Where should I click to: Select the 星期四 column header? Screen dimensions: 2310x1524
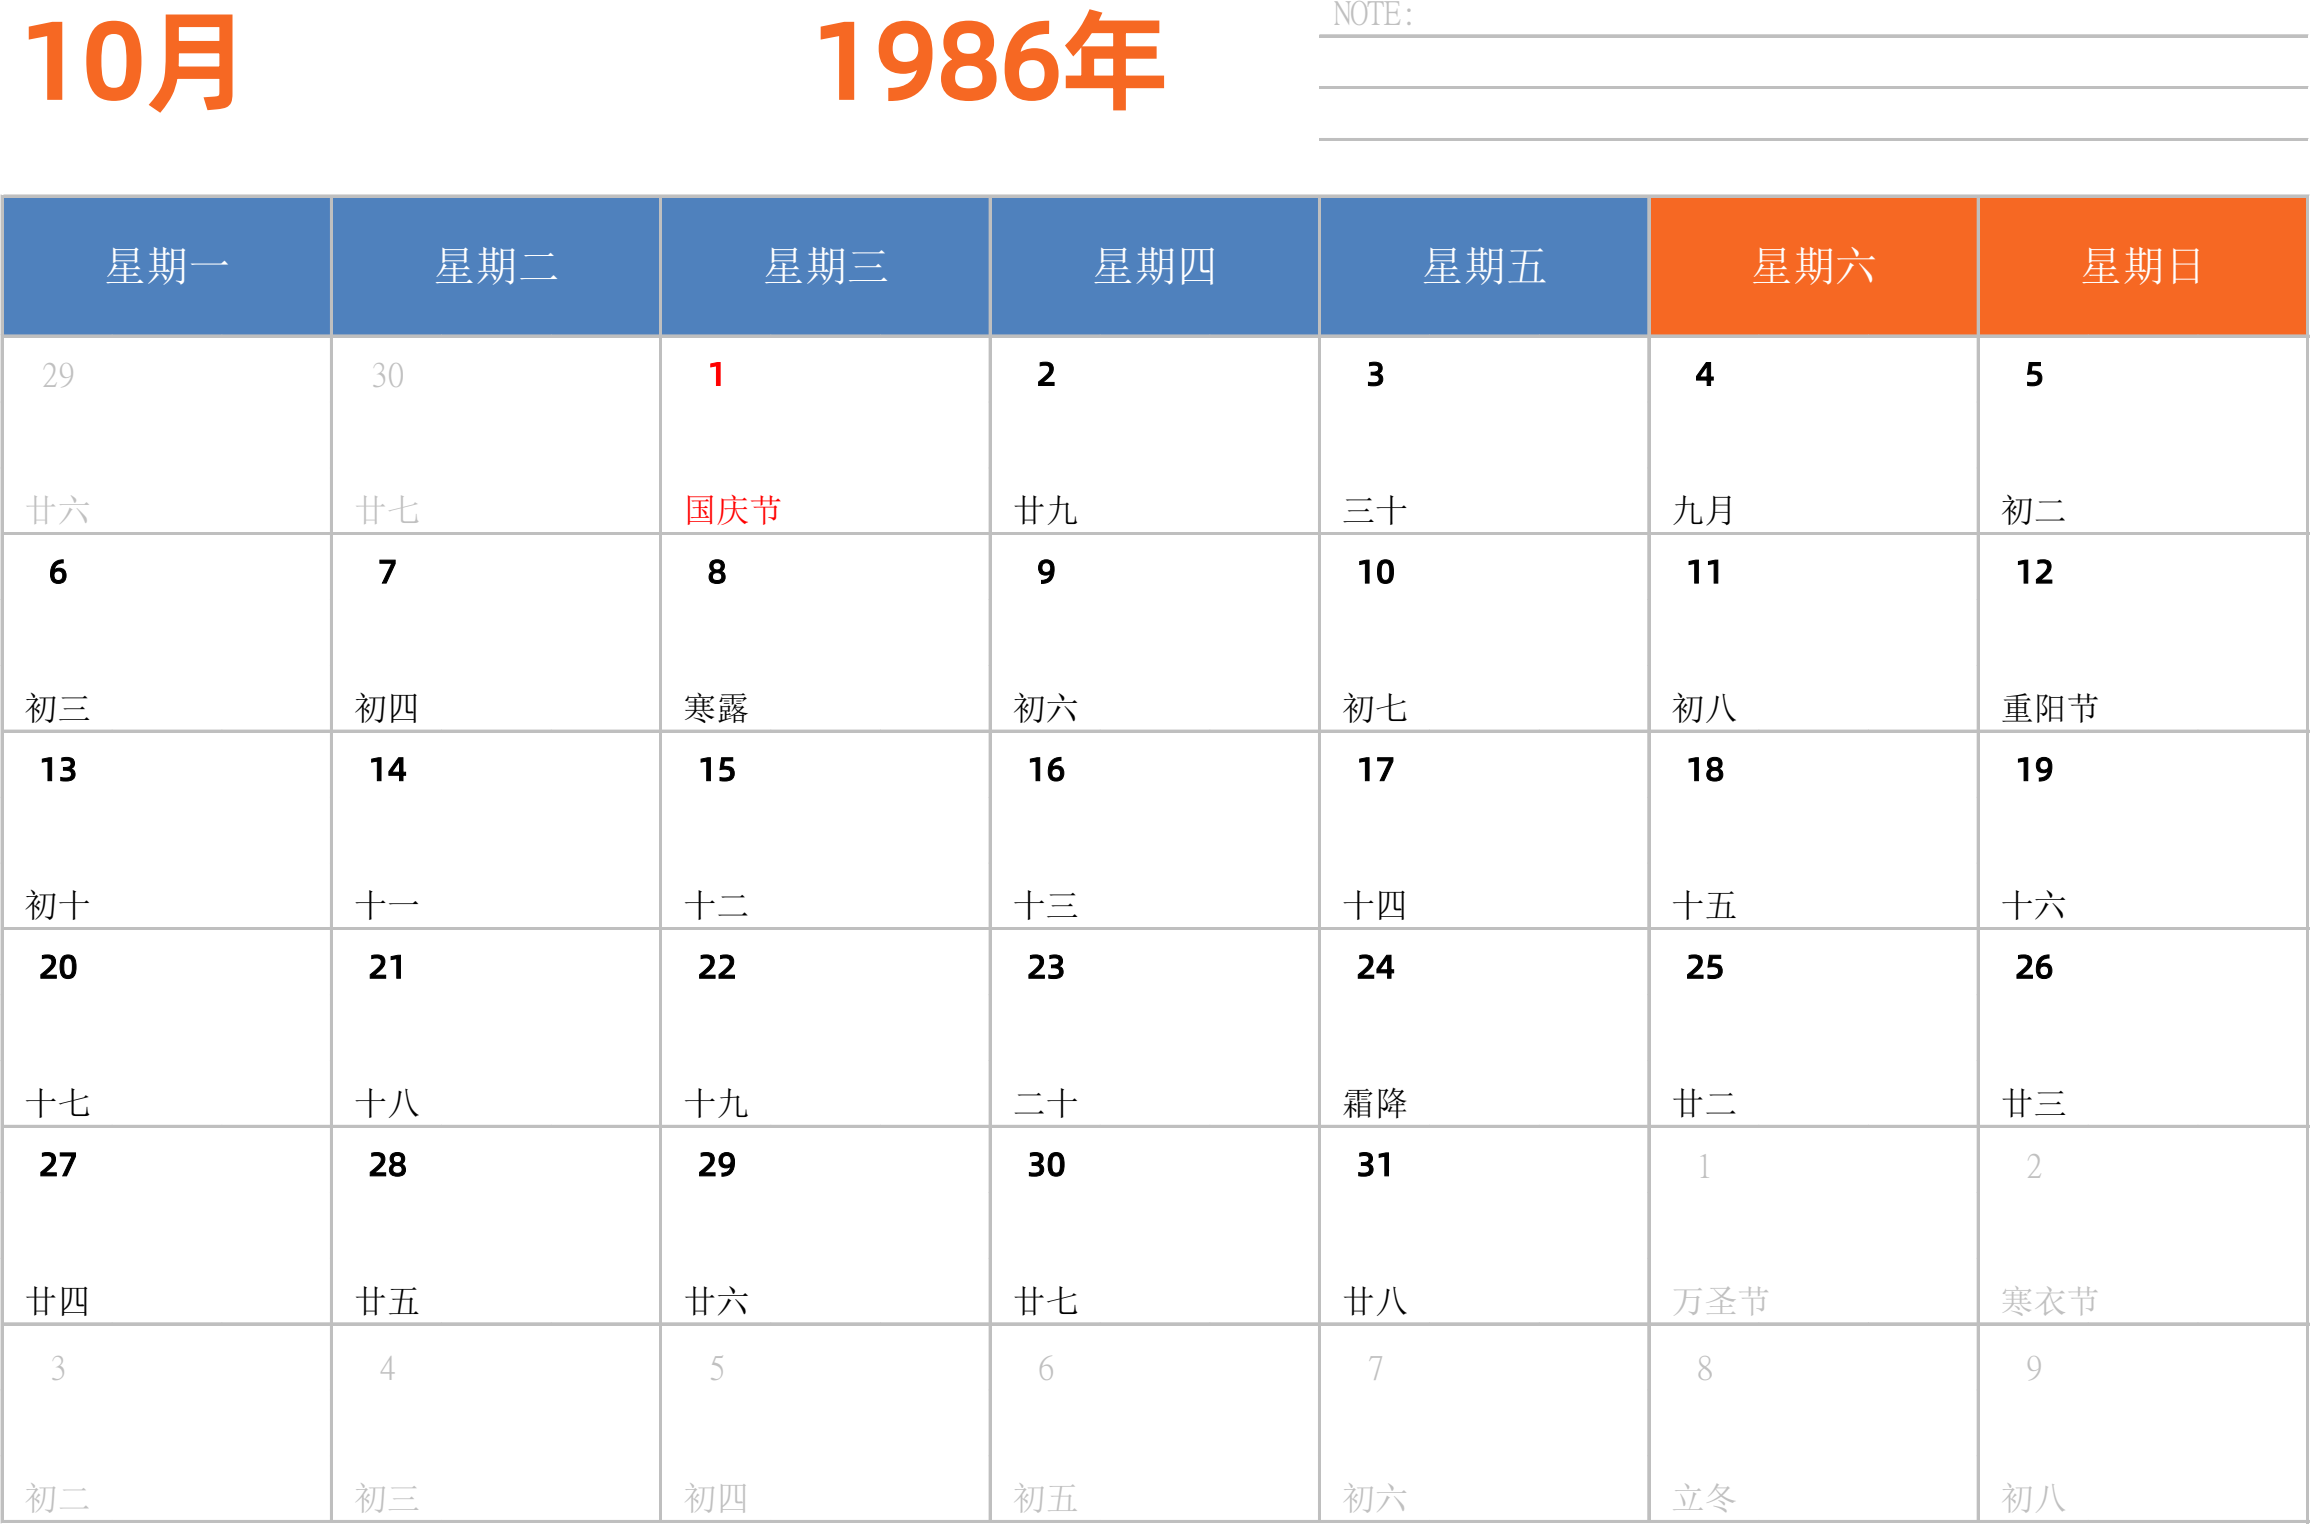(x=1155, y=266)
